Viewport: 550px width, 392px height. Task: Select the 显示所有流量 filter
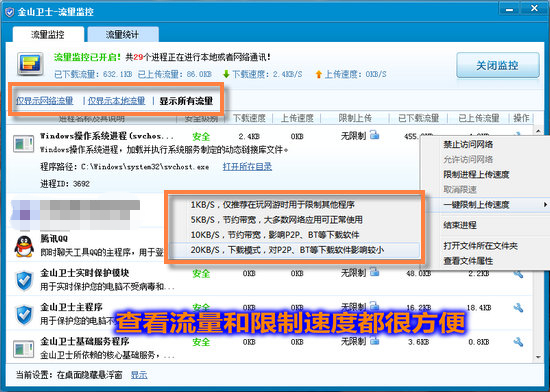pyautogui.click(x=186, y=101)
